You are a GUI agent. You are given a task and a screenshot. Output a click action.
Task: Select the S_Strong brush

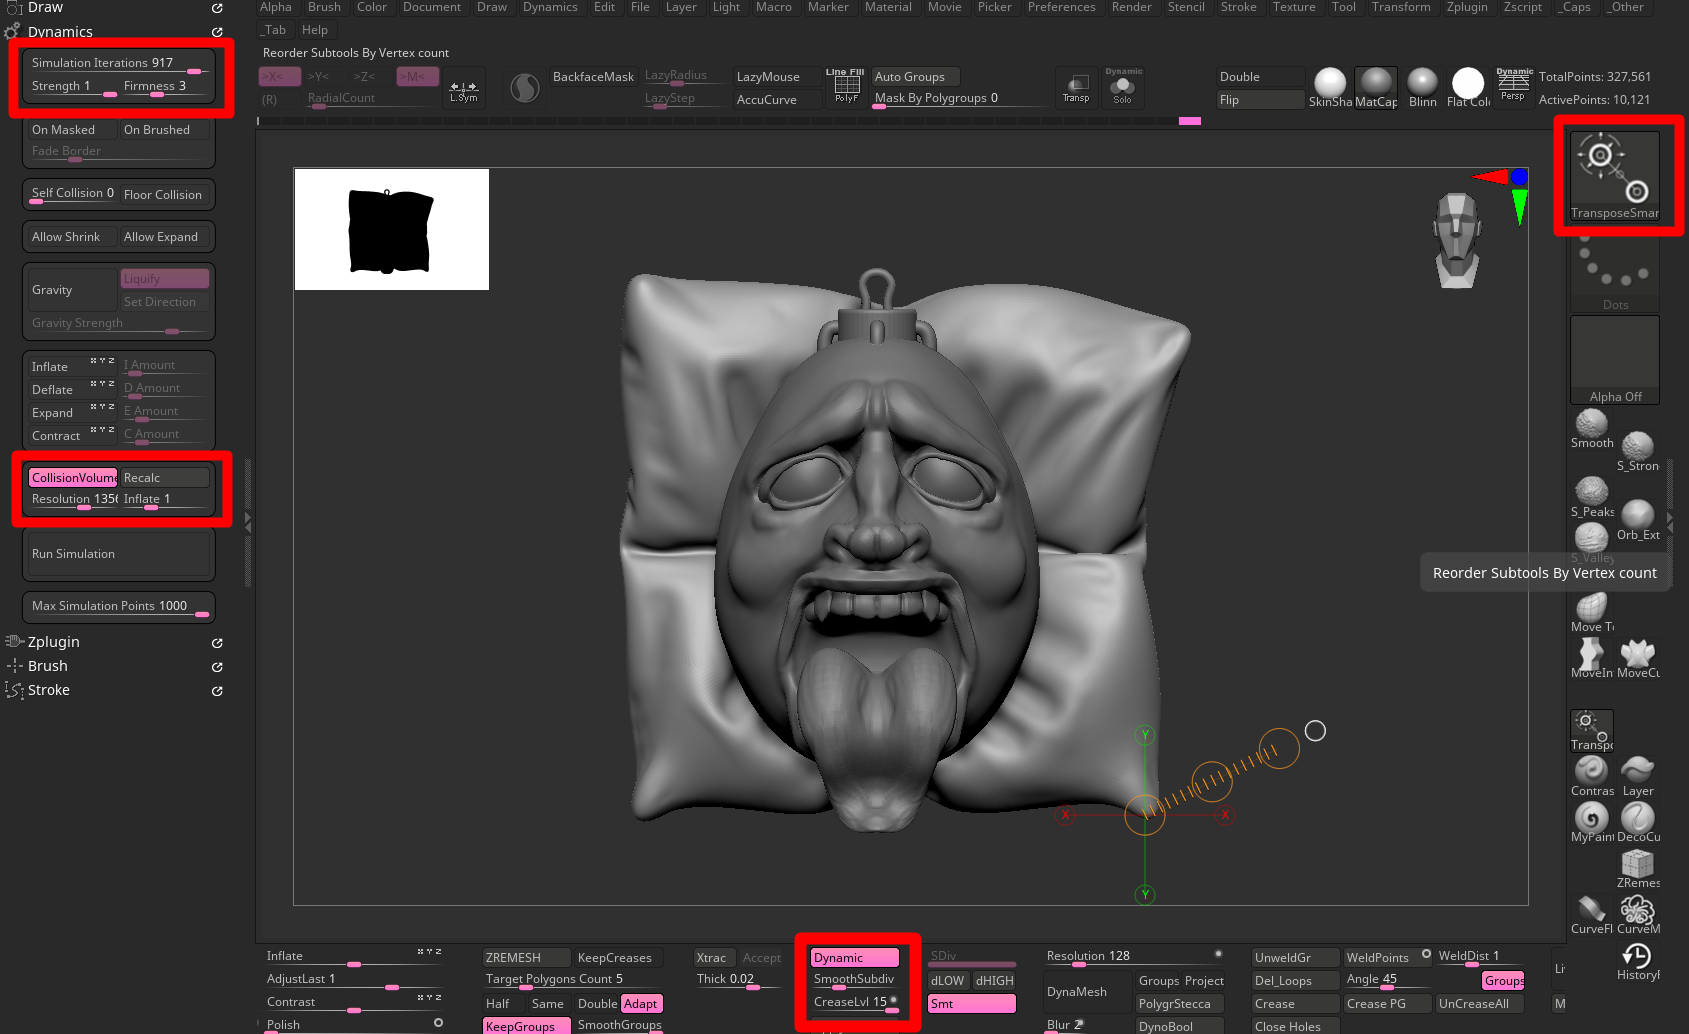[1638, 451]
